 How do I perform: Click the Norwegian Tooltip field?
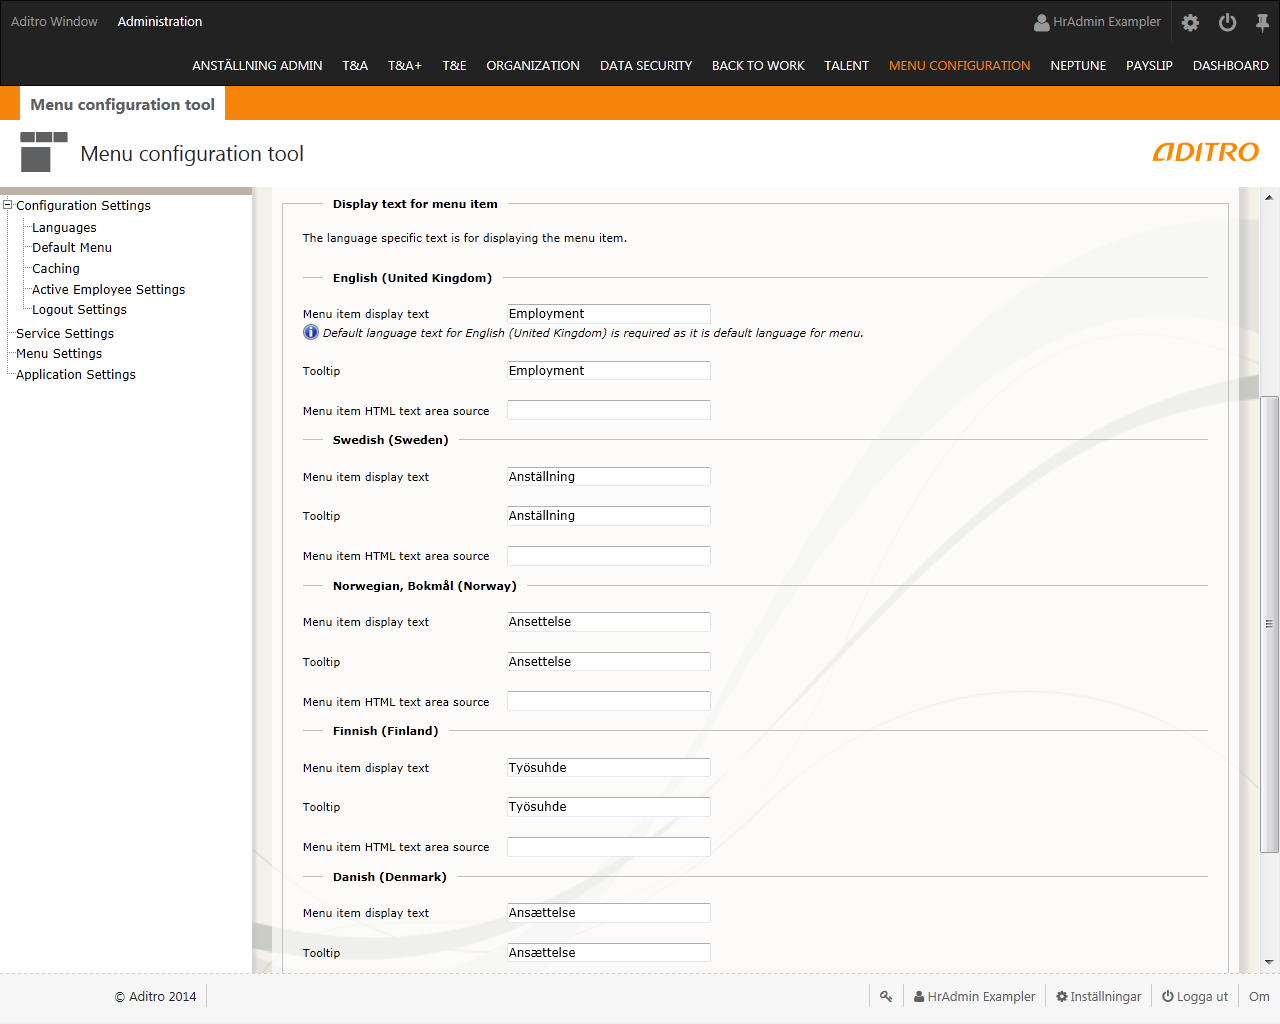[609, 662]
